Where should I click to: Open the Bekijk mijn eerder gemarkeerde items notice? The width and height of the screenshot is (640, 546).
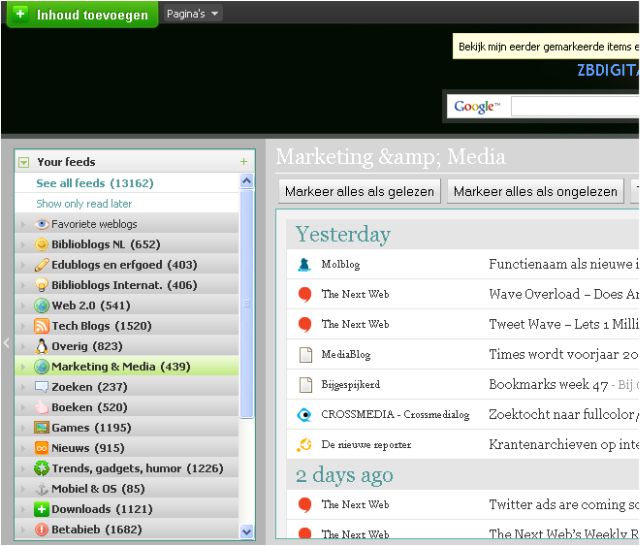[x=546, y=47]
